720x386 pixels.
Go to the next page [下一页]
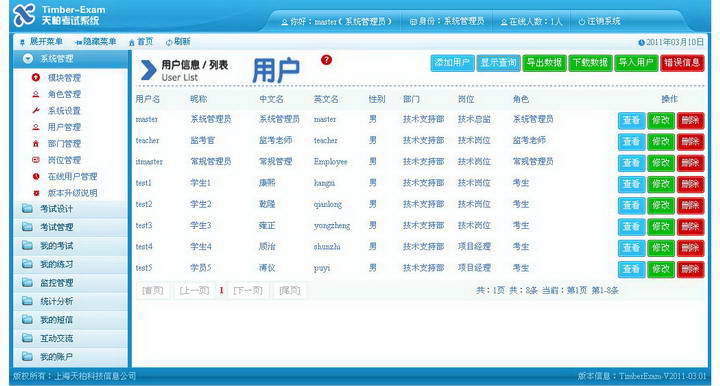tap(248, 291)
